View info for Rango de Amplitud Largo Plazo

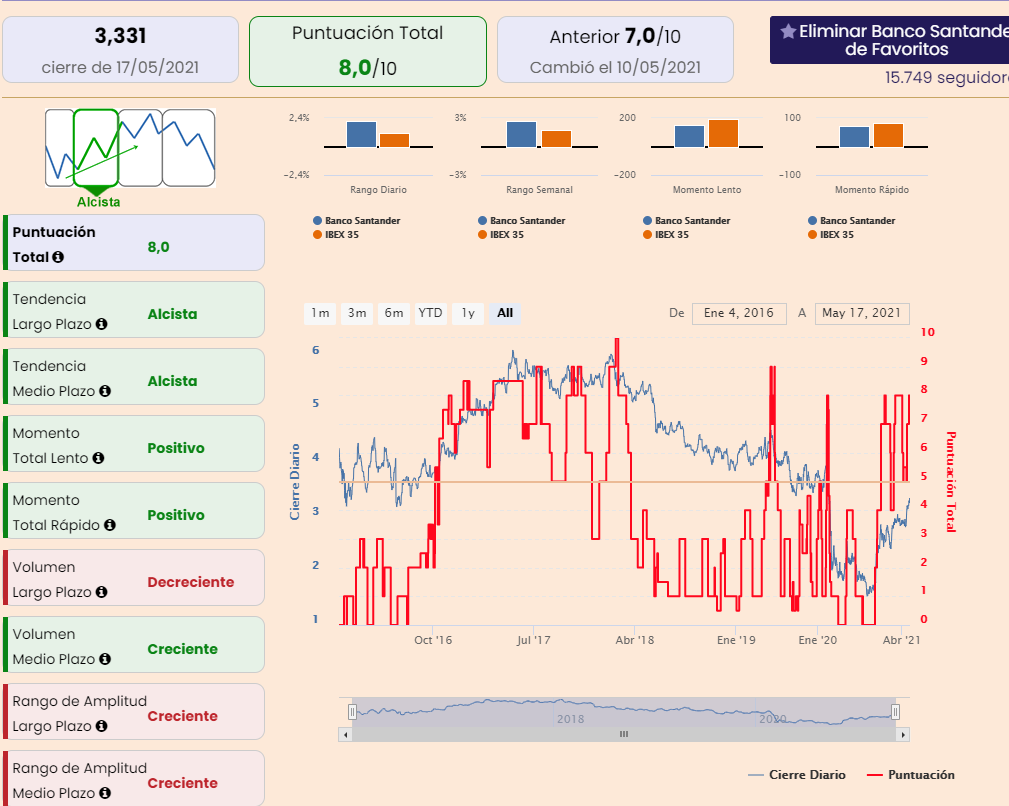[x=101, y=726]
